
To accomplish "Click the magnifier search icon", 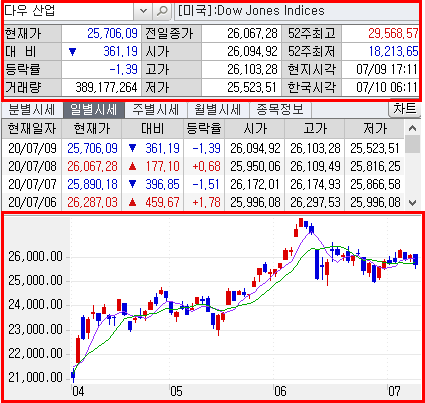I will 162,11.
